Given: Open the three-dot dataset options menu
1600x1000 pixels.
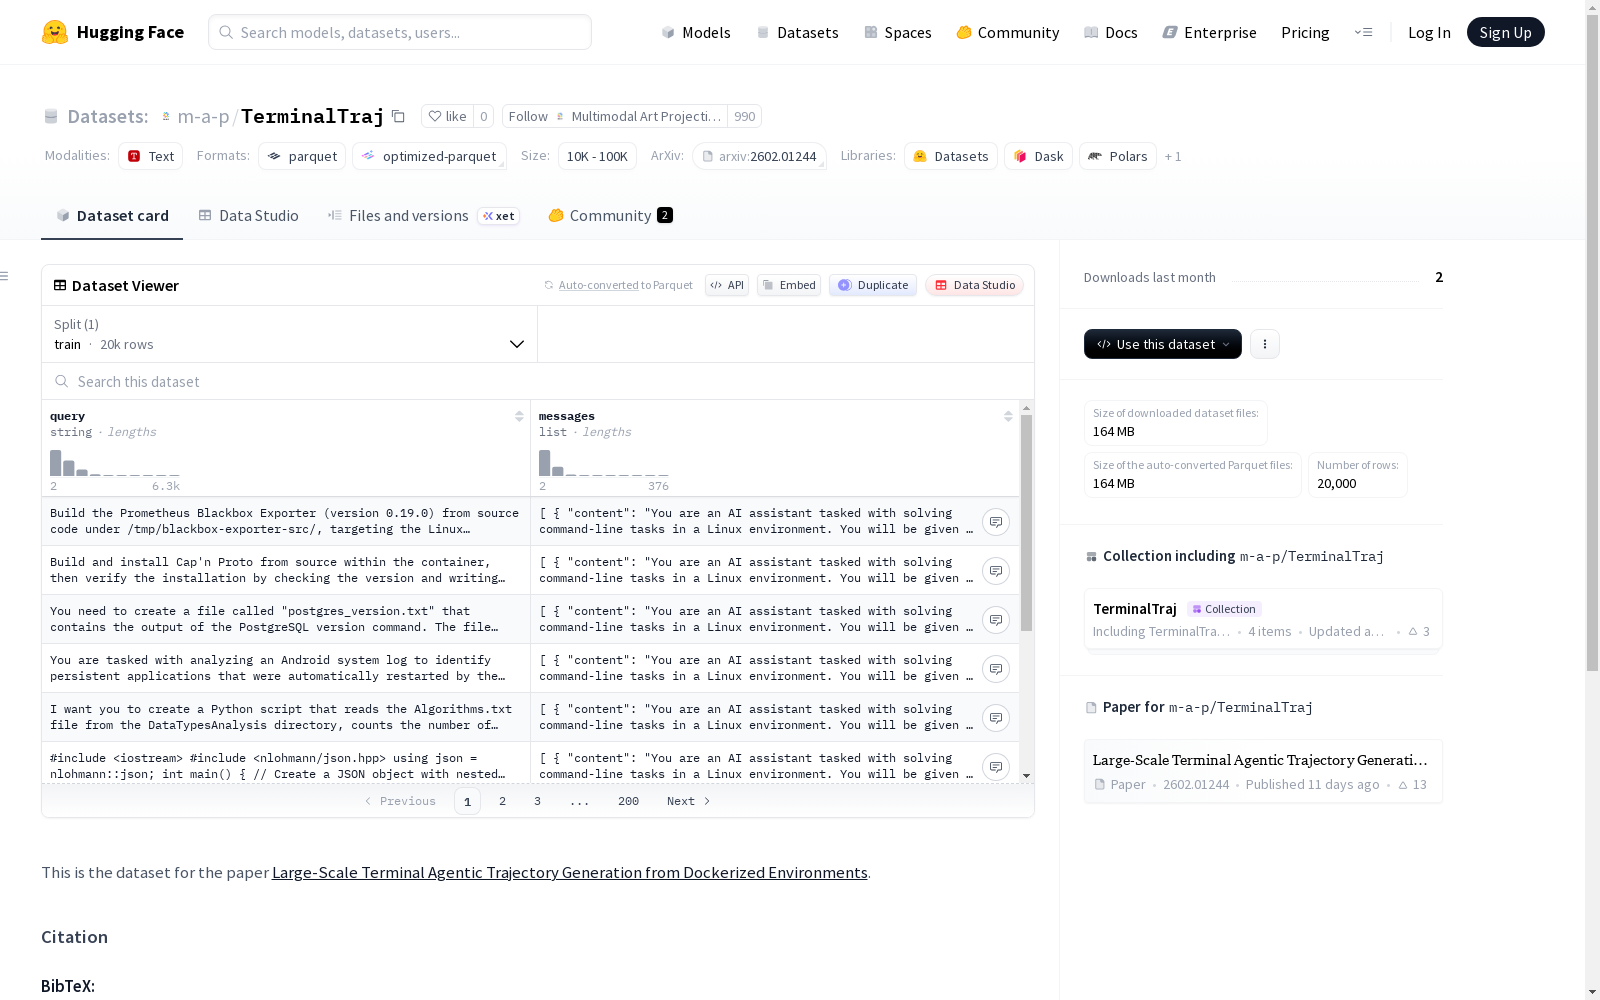Looking at the screenshot, I should [1265, 344].
